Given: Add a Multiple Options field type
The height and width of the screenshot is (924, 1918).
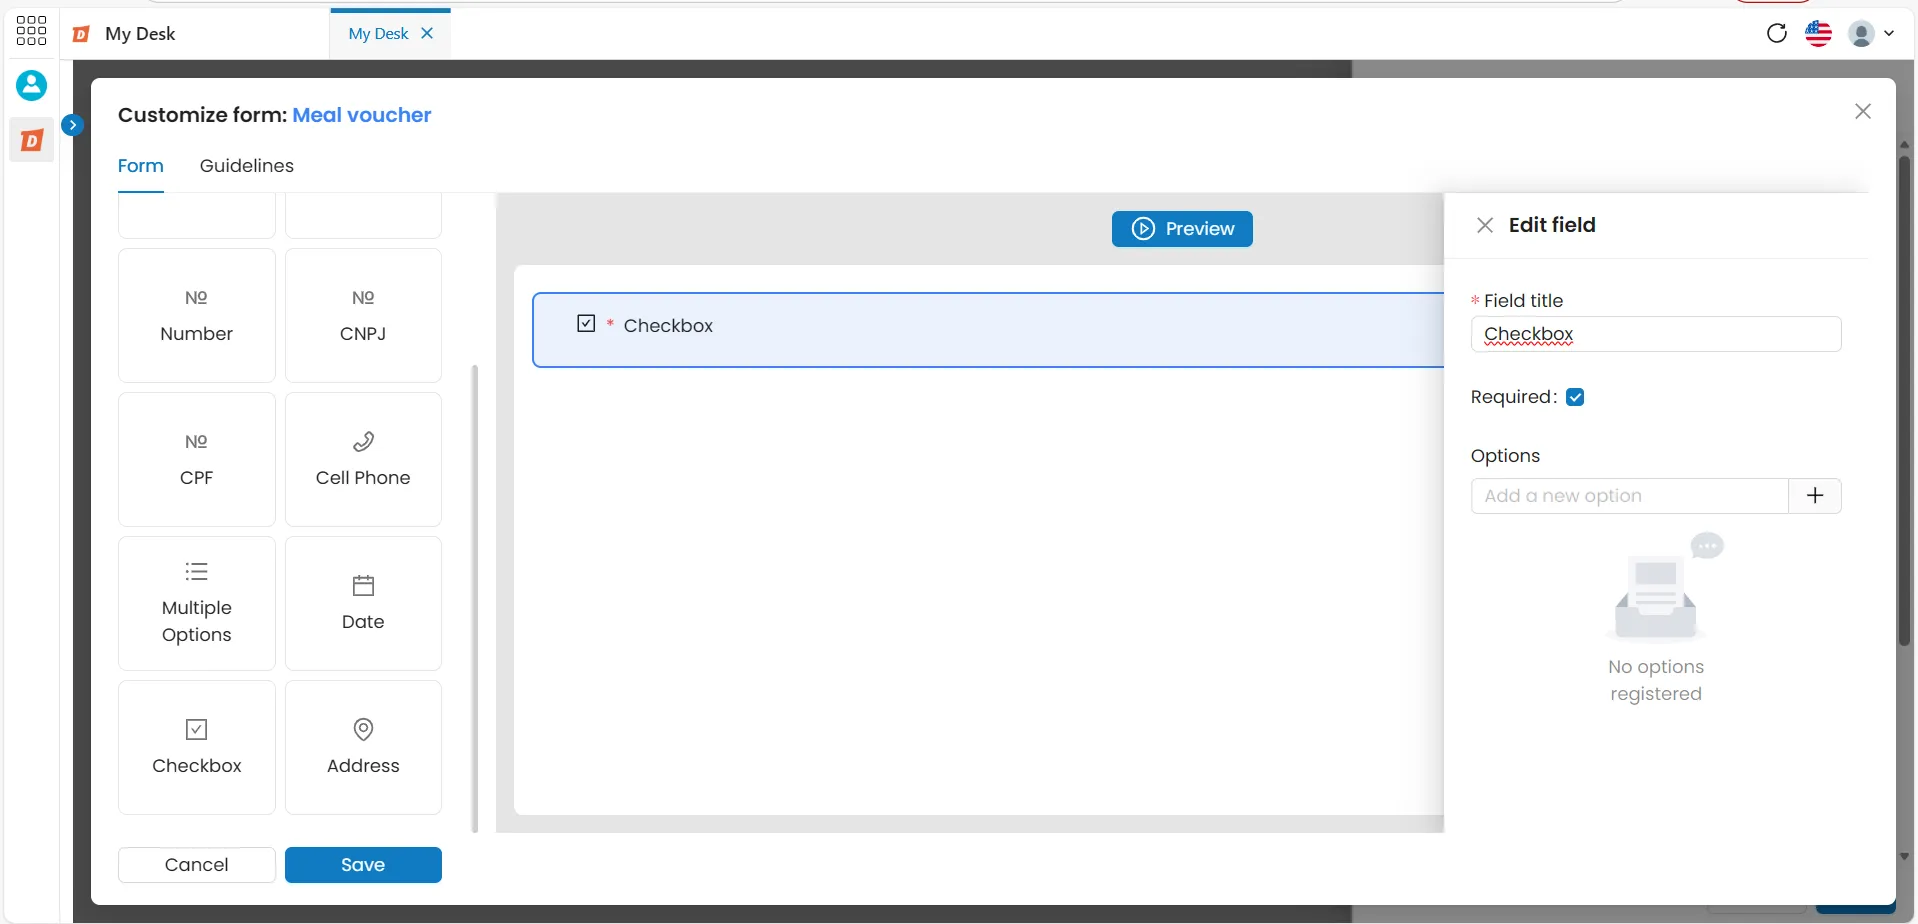Looking at the screenshot, I should pyautogui.click(x=197, y=603).
